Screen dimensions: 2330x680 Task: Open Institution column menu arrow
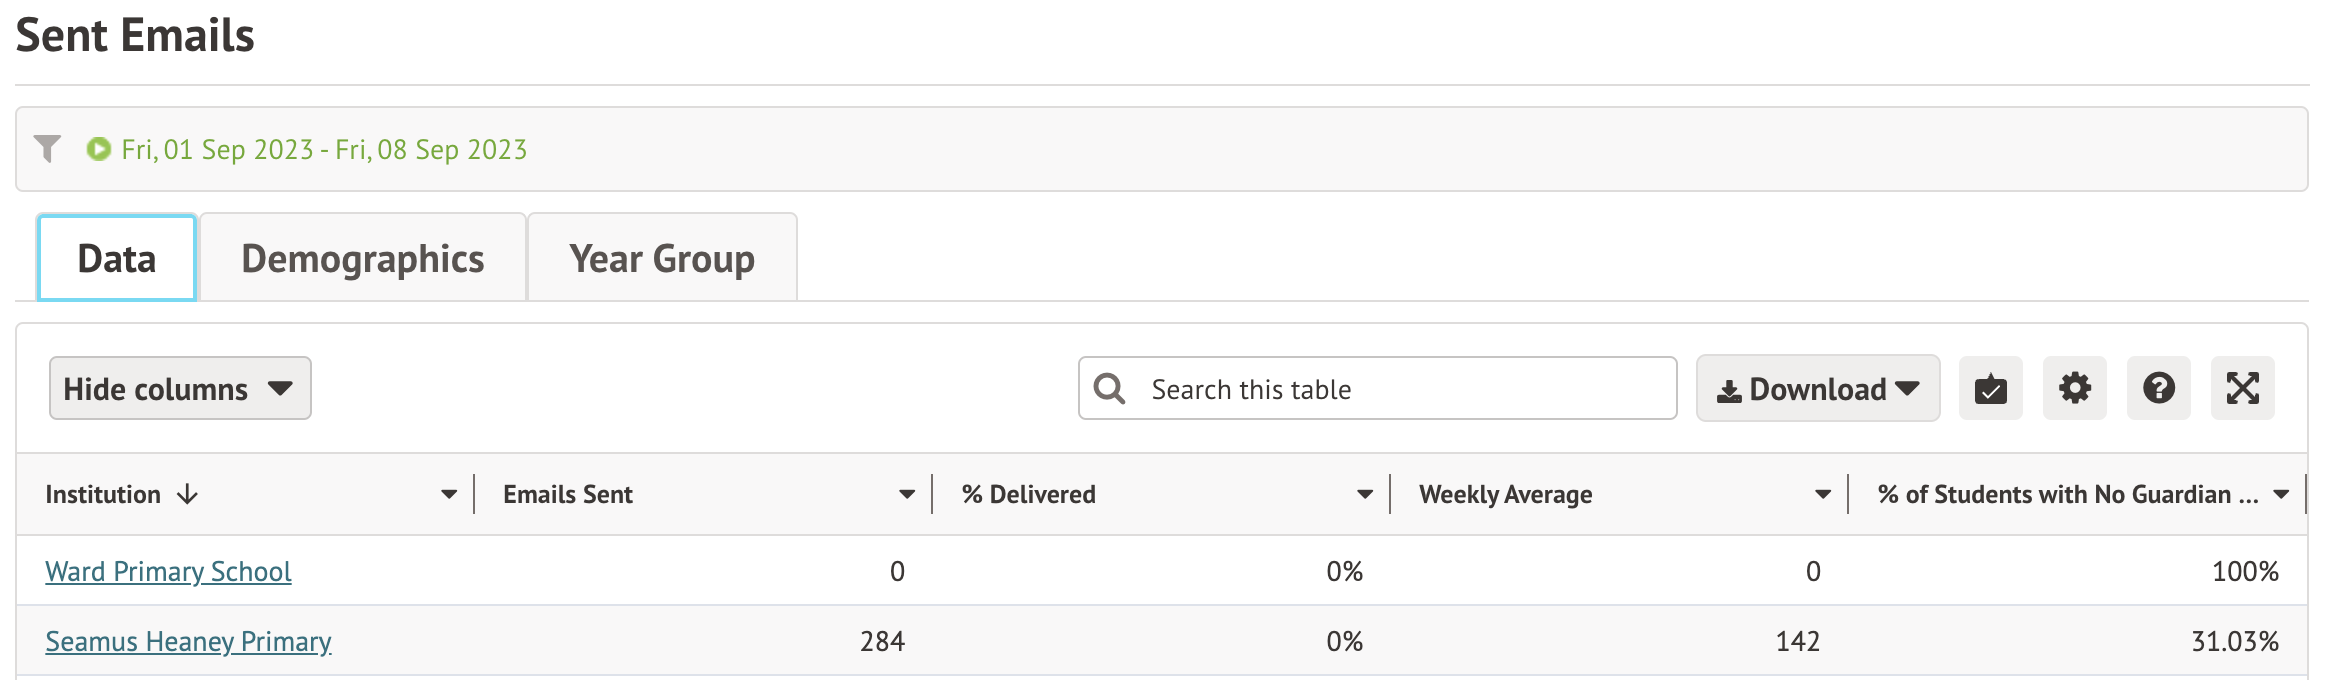(x=449, y=494)
